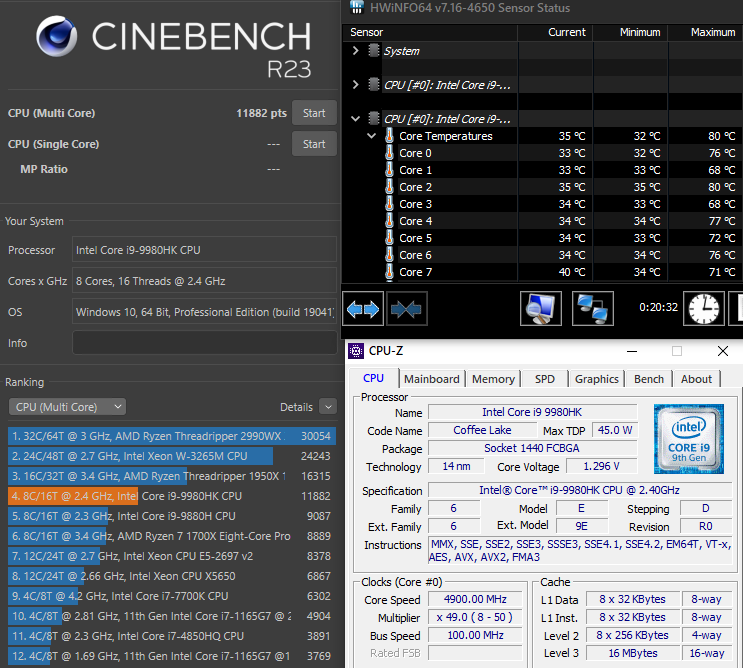Select ranking row 9 Core i7-7700K

coord(172,596)
